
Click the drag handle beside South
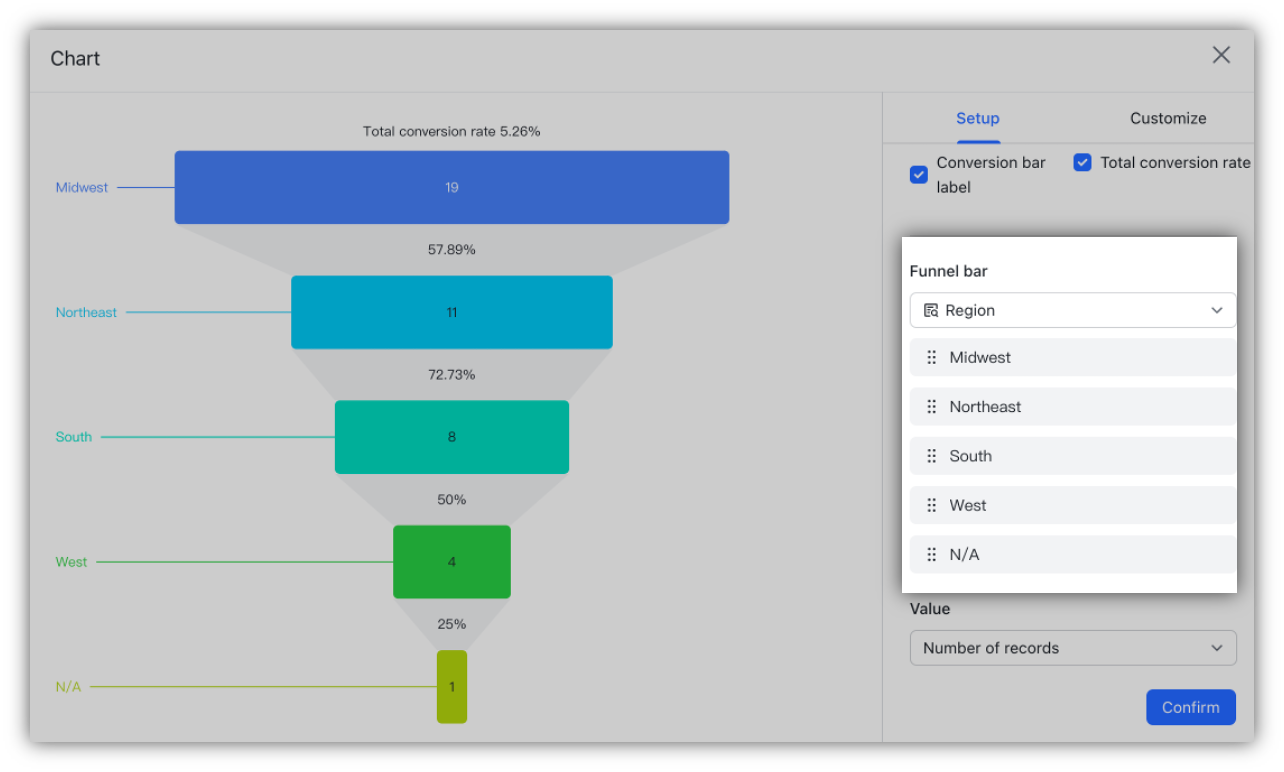[931, 456]
